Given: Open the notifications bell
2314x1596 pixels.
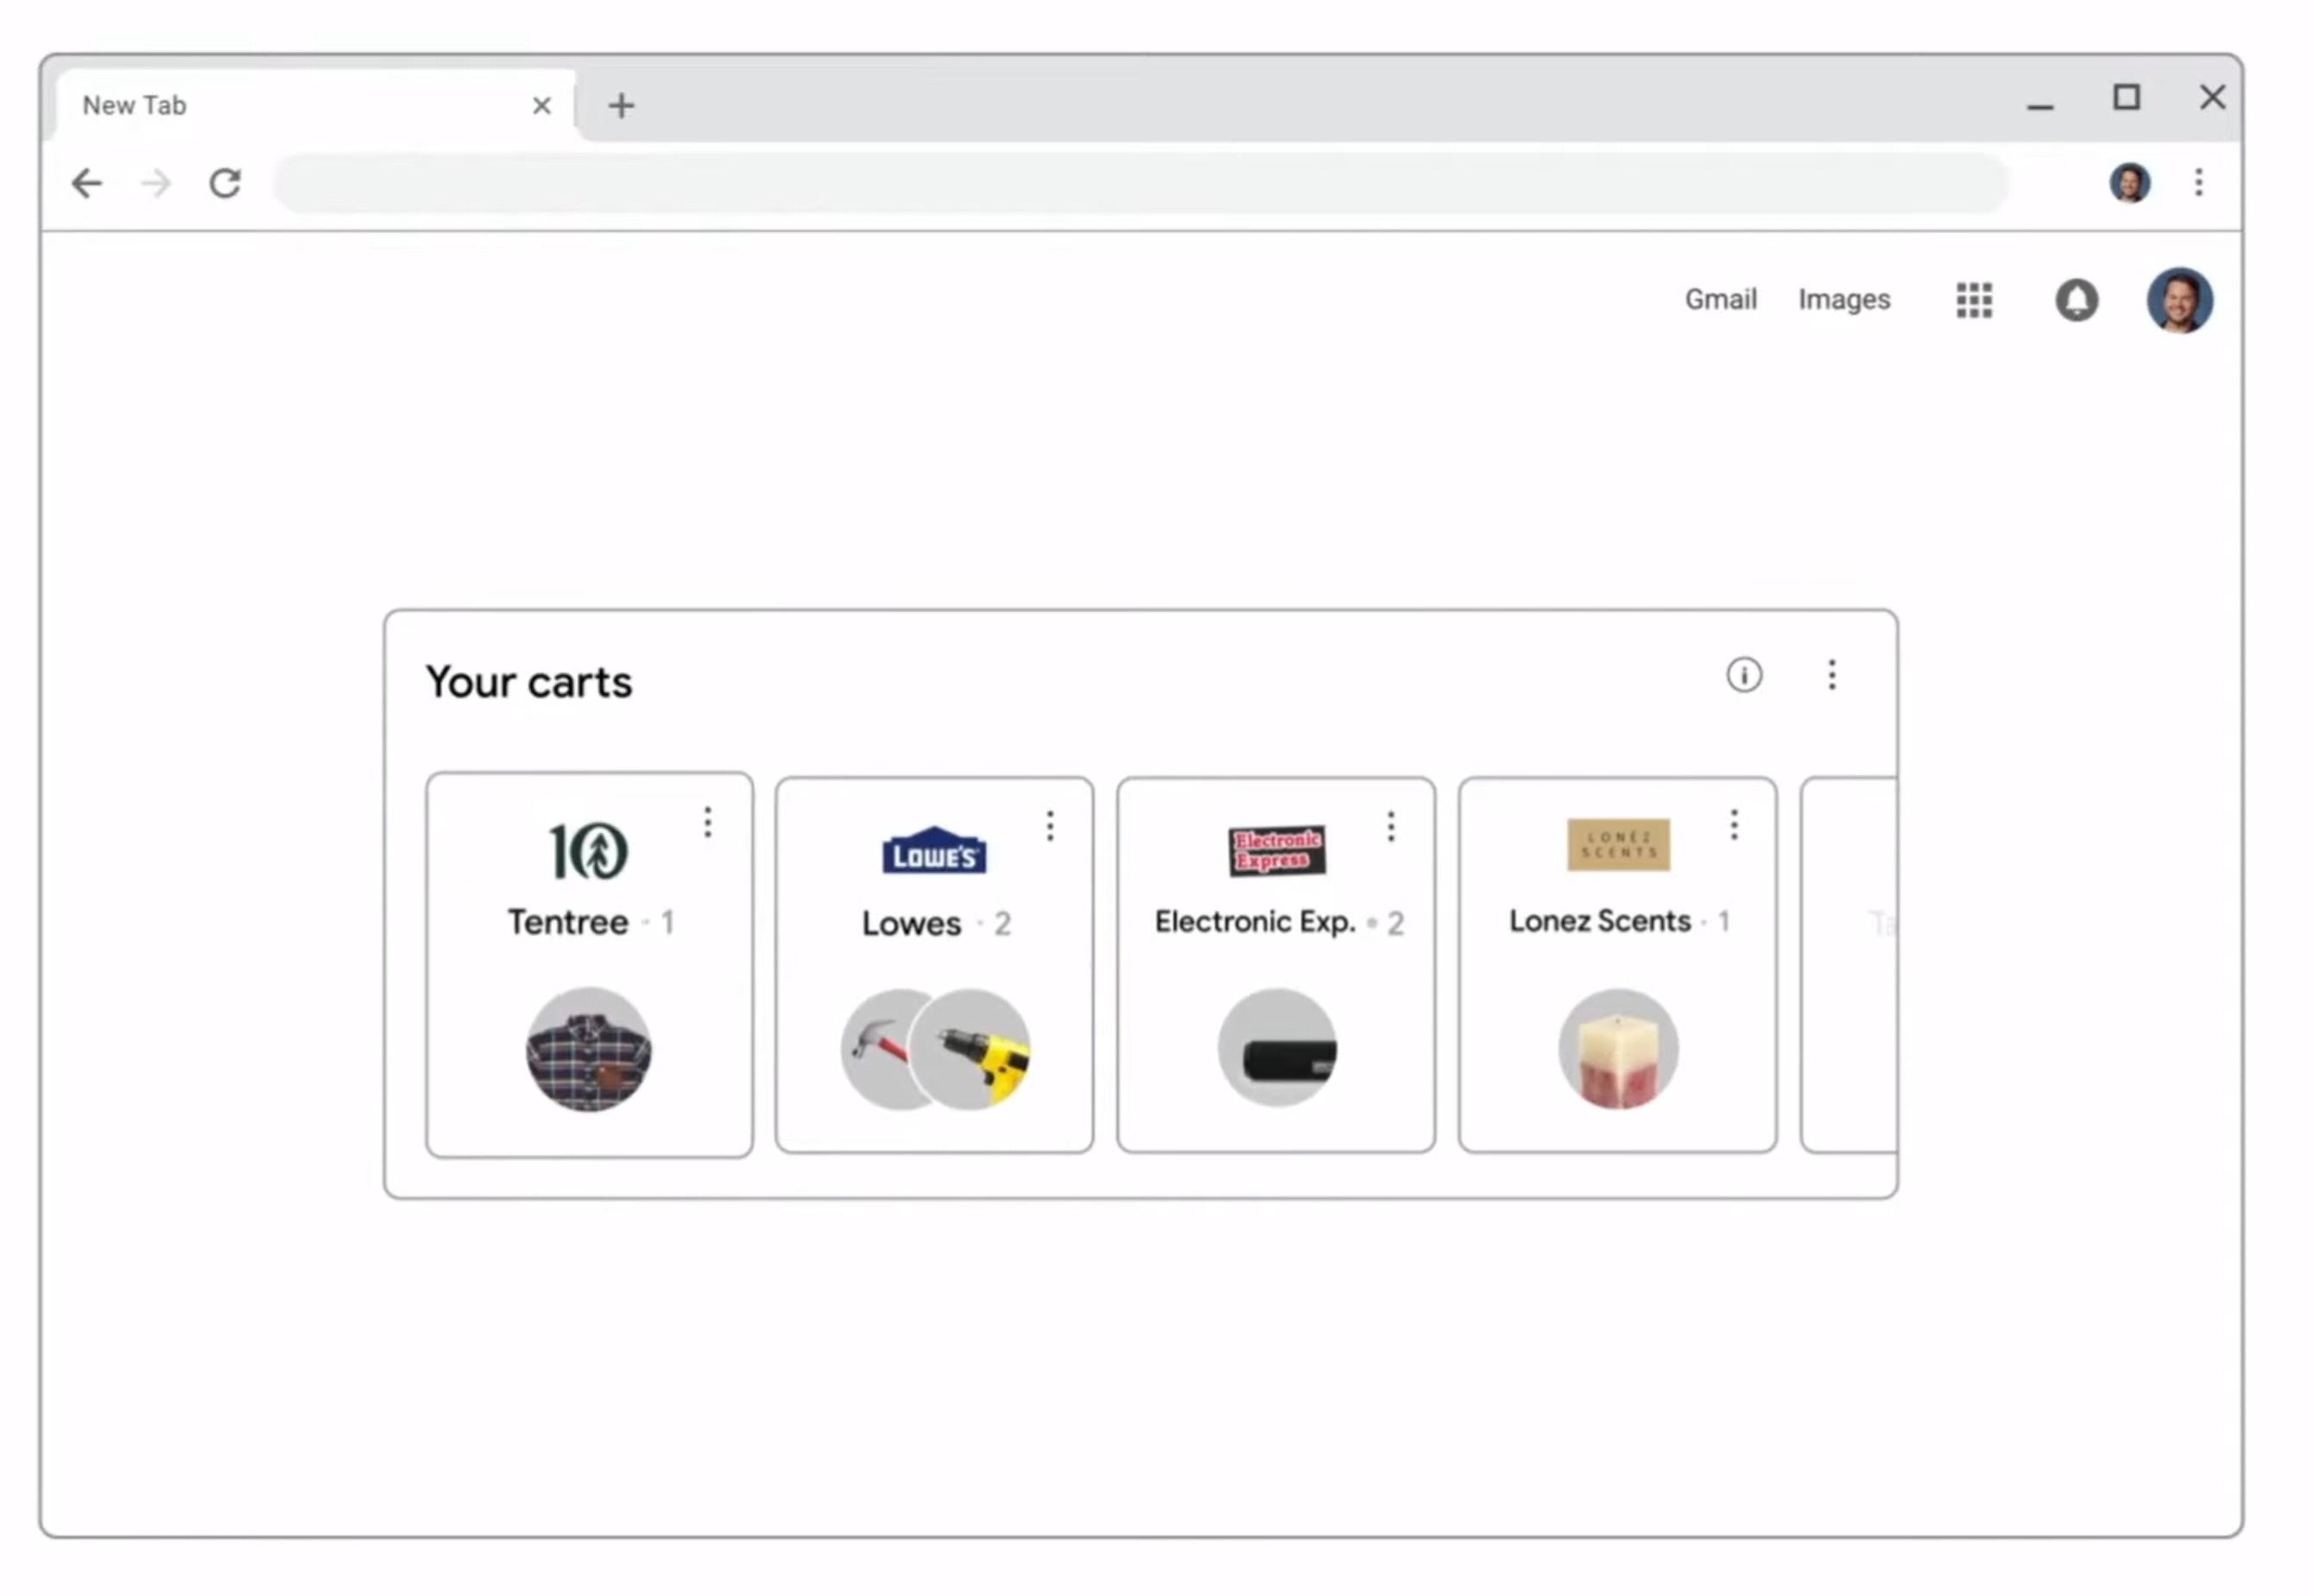Looking at the screenshot, I should point(2076,300).
